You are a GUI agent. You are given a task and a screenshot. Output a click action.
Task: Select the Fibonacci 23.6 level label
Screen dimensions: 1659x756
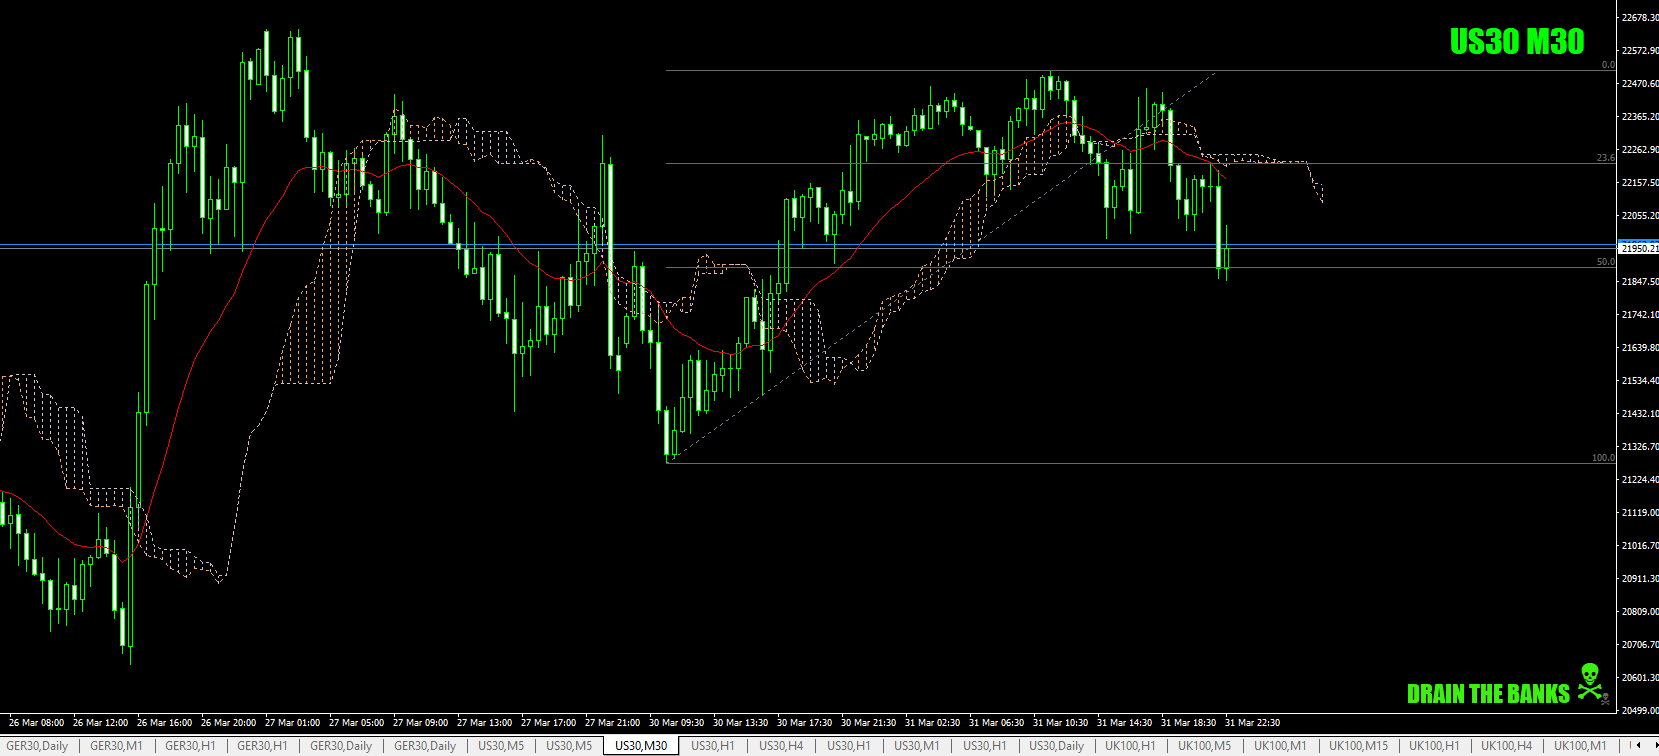click(x=1605, y=158)
